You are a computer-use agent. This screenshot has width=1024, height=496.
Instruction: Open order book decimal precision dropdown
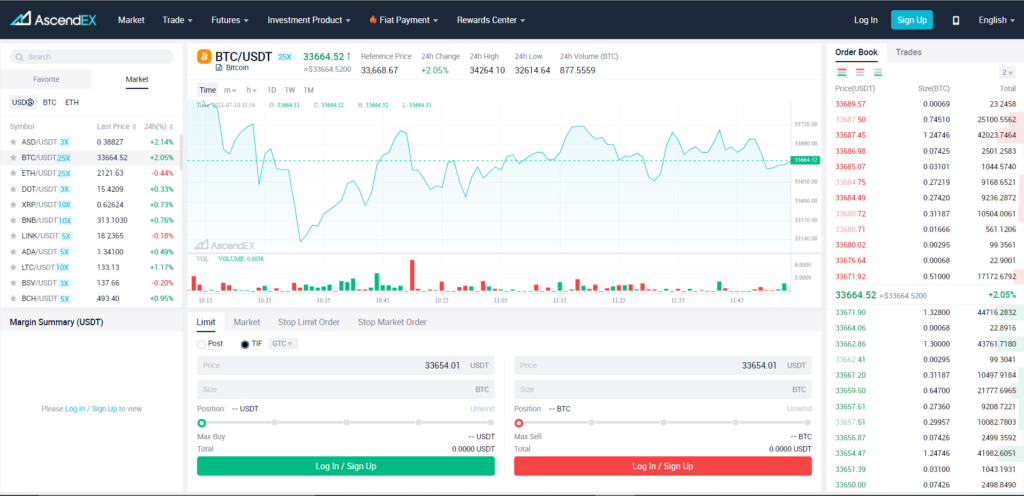pyautogui.click(x=1008, y=73)
